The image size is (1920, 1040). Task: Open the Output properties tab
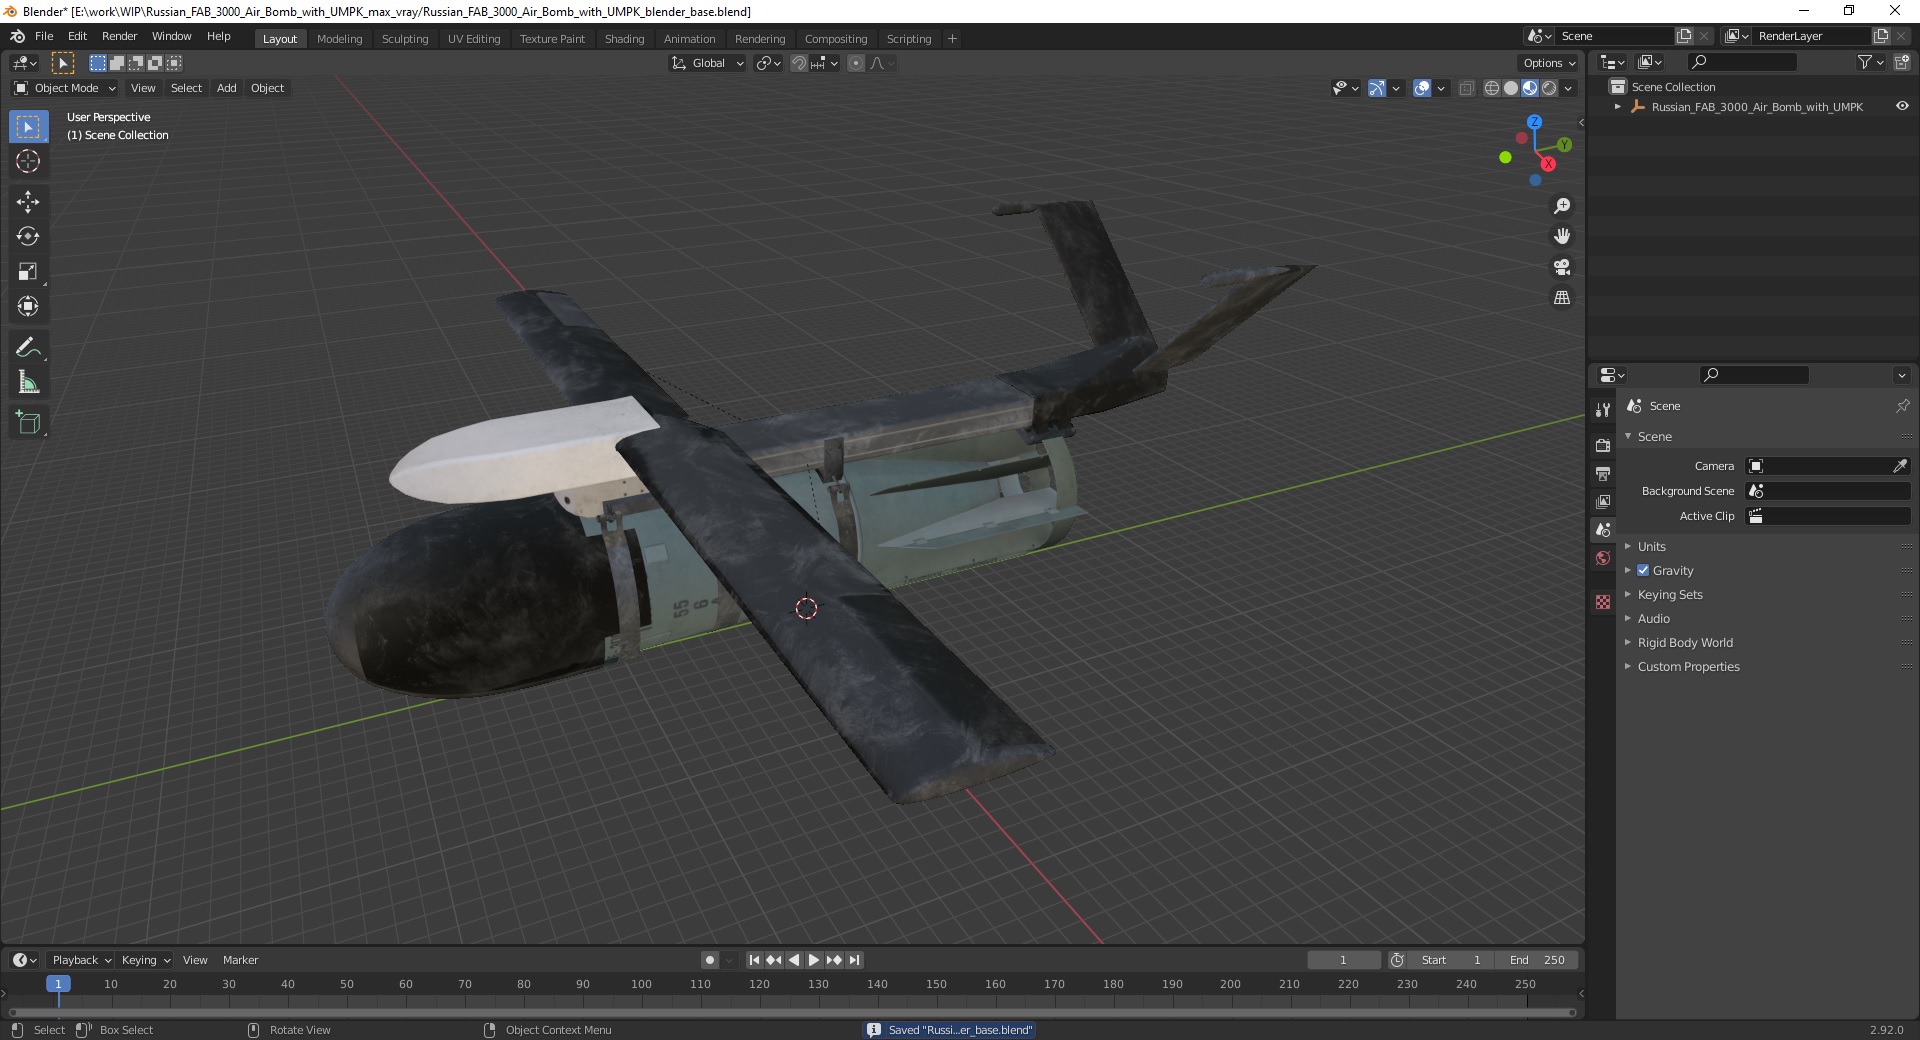point(1603,473)
